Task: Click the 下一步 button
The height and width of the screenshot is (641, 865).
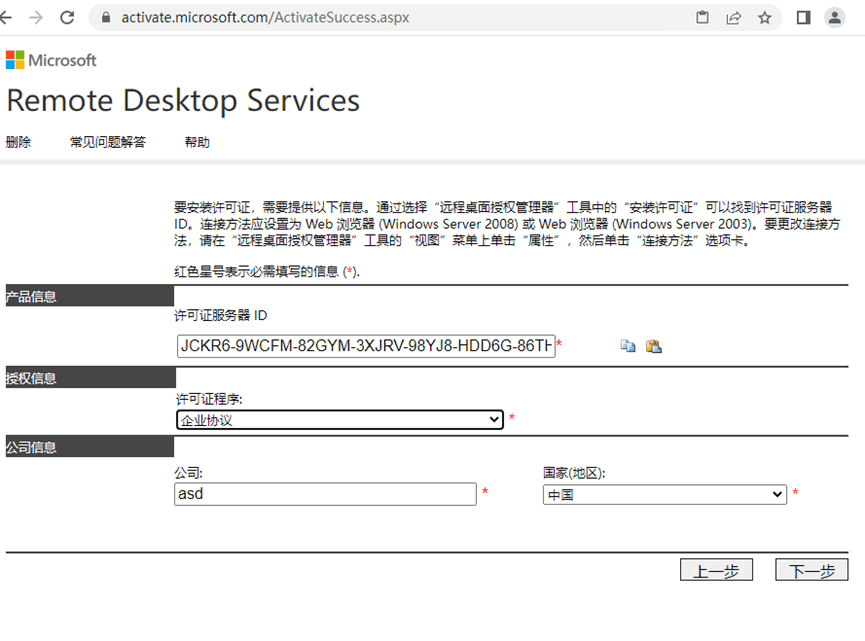Action: pos(812,569)
